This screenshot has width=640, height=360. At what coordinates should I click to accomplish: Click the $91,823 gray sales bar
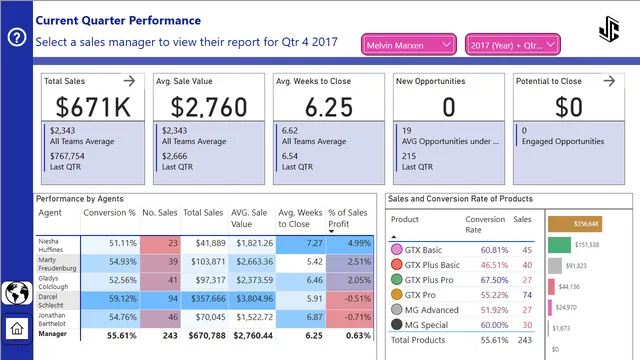pos(555,266)
